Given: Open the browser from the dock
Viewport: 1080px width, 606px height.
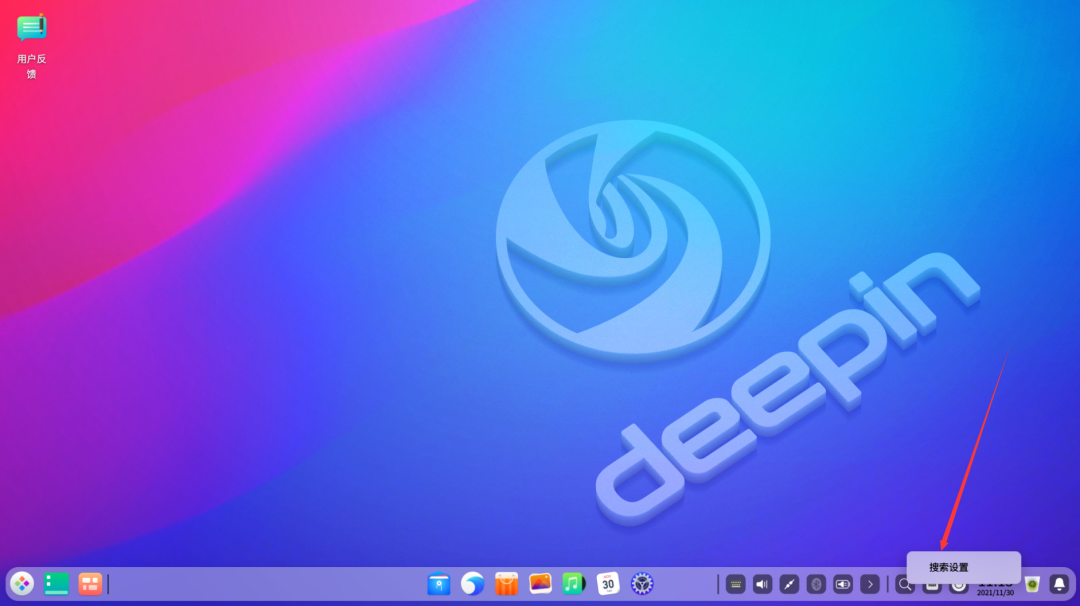Looking at the screenshot, I should point(472,584).
